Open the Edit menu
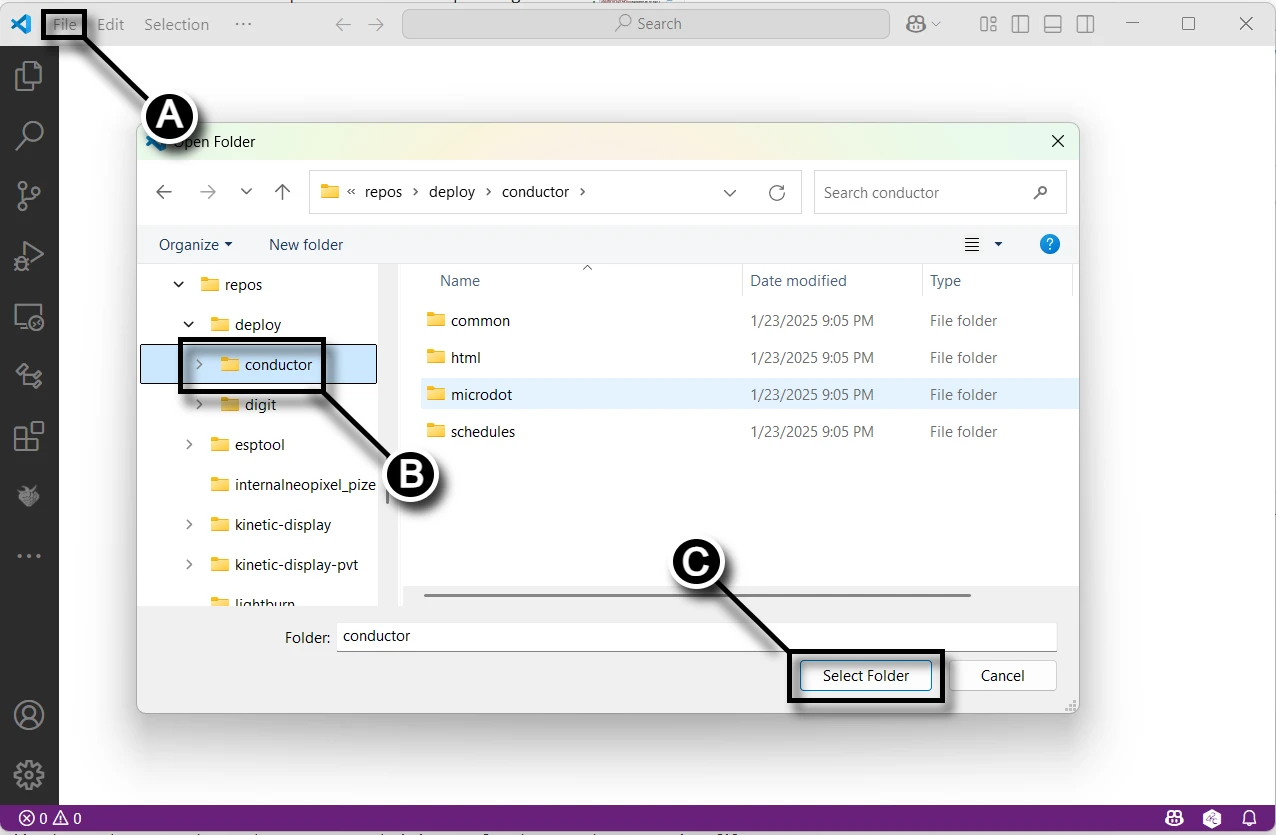The width and height of the screenshot is (1276, 835). tap(111, 24)
